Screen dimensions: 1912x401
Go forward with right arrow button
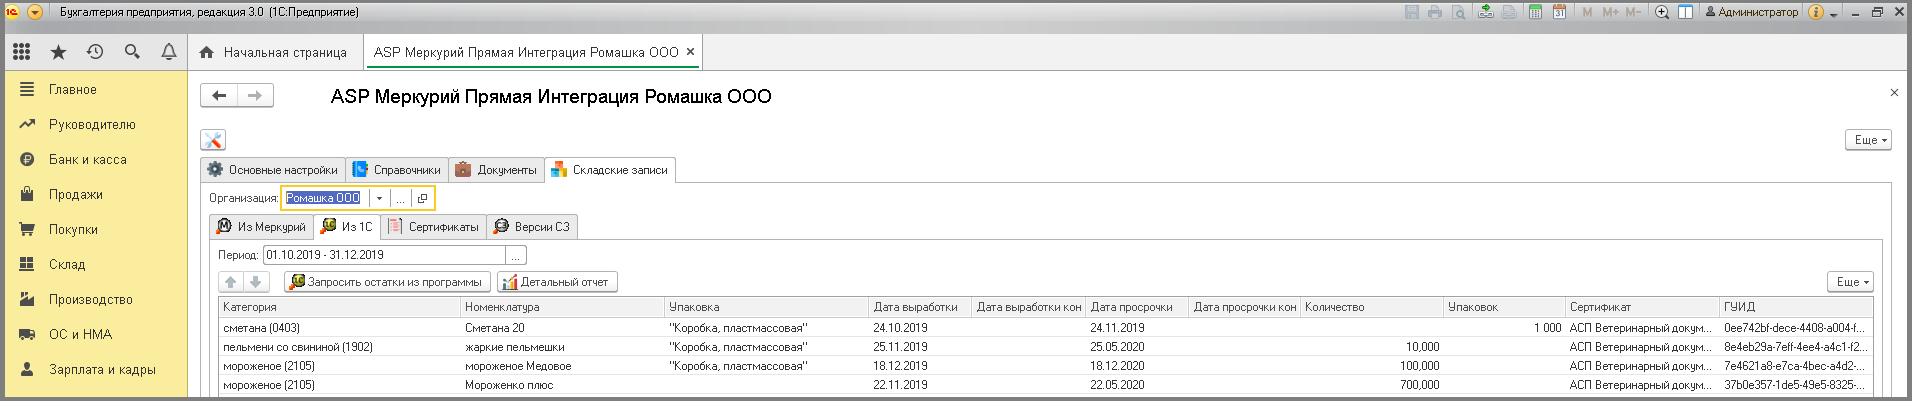[x=255, y=96]
